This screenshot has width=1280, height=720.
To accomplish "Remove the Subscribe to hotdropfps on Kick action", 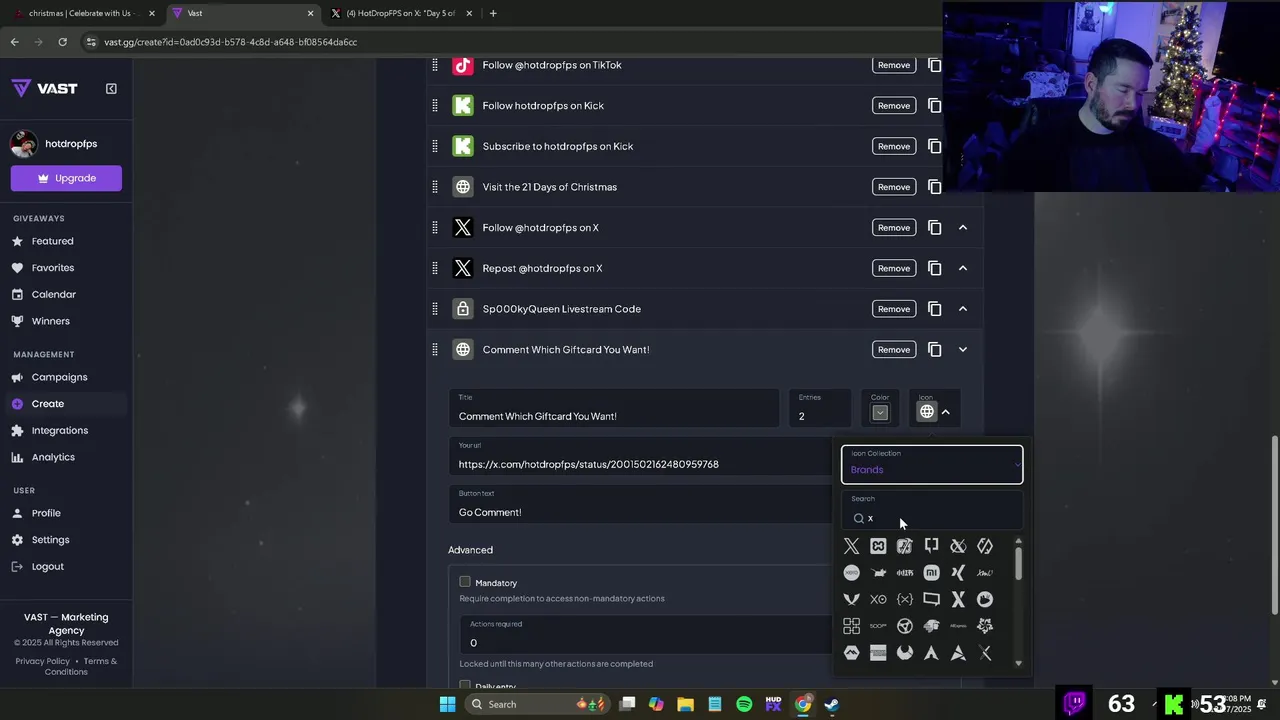I will coord(894,146).
